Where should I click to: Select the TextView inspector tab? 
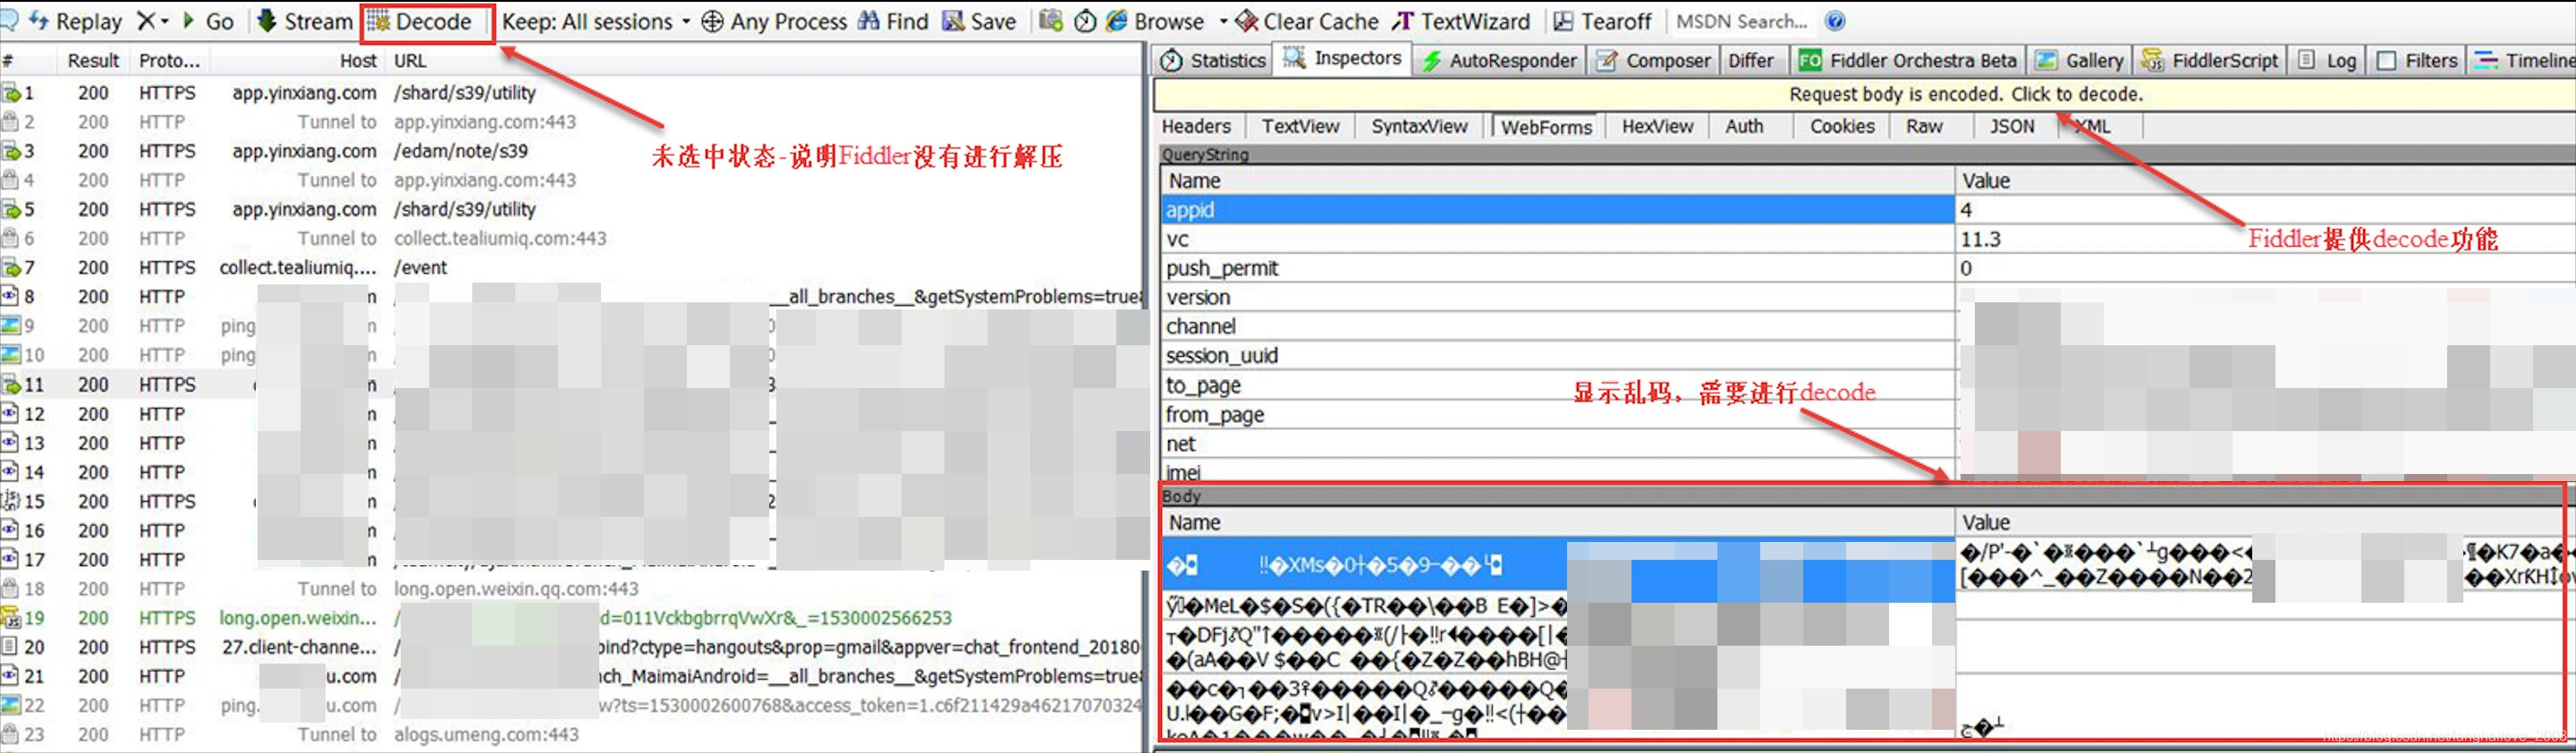pos(1300,126)
